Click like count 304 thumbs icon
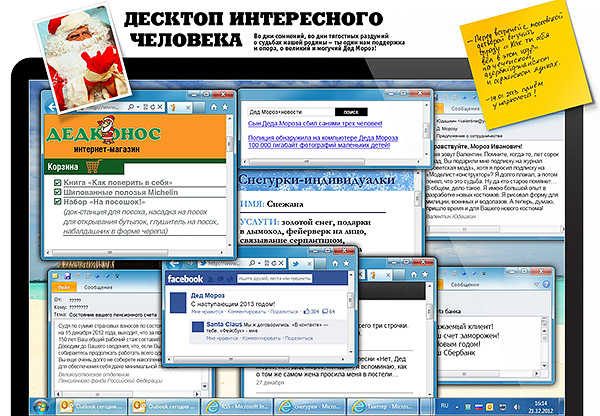Viewport: 600px width, 416px height. pyautogui.click(x=311, y=312)
